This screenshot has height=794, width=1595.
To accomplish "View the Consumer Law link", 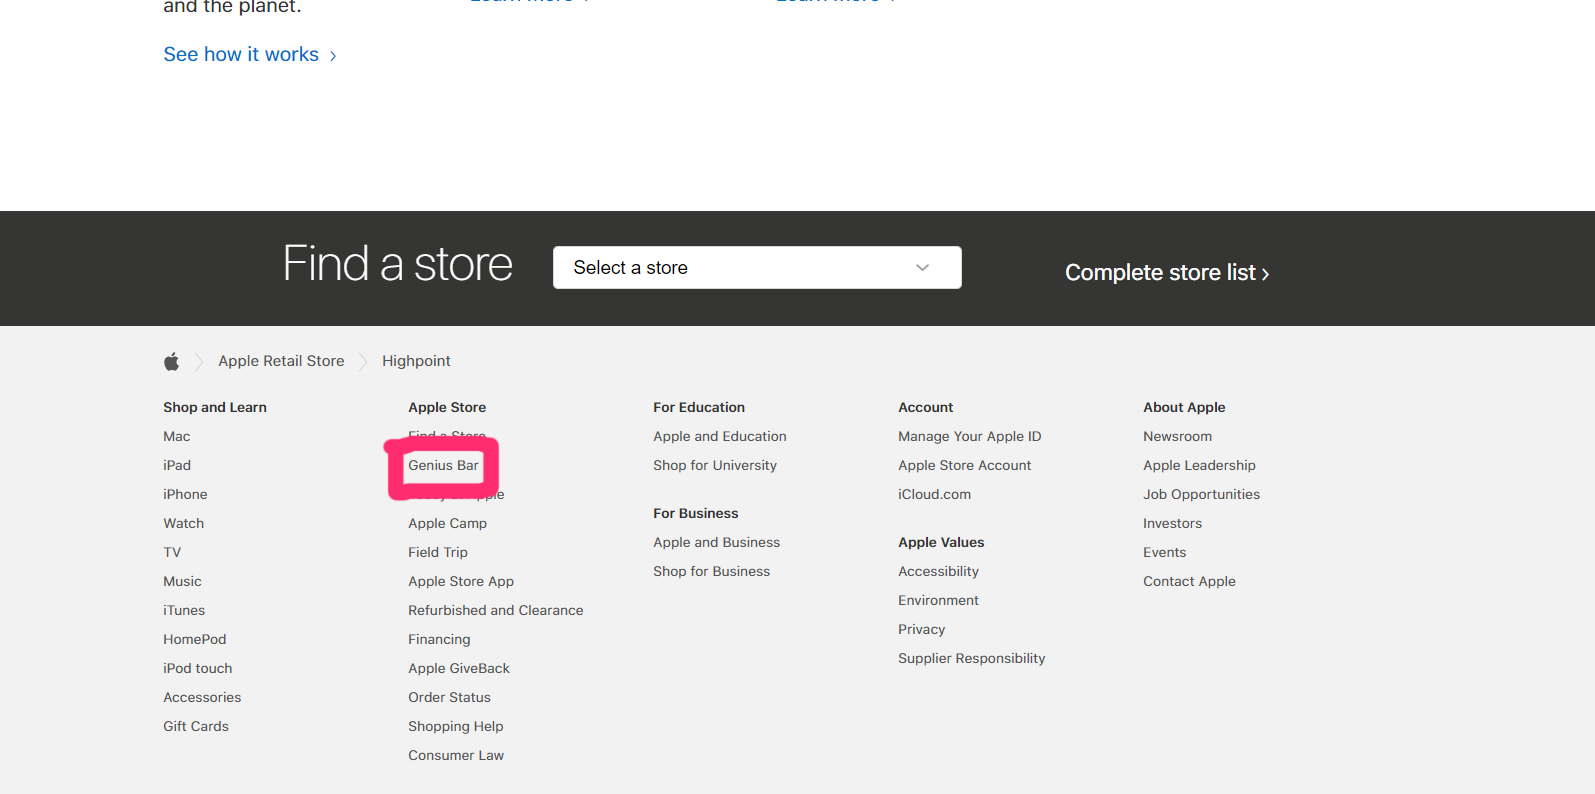I will pyautogui.click(x=456, y=755).
